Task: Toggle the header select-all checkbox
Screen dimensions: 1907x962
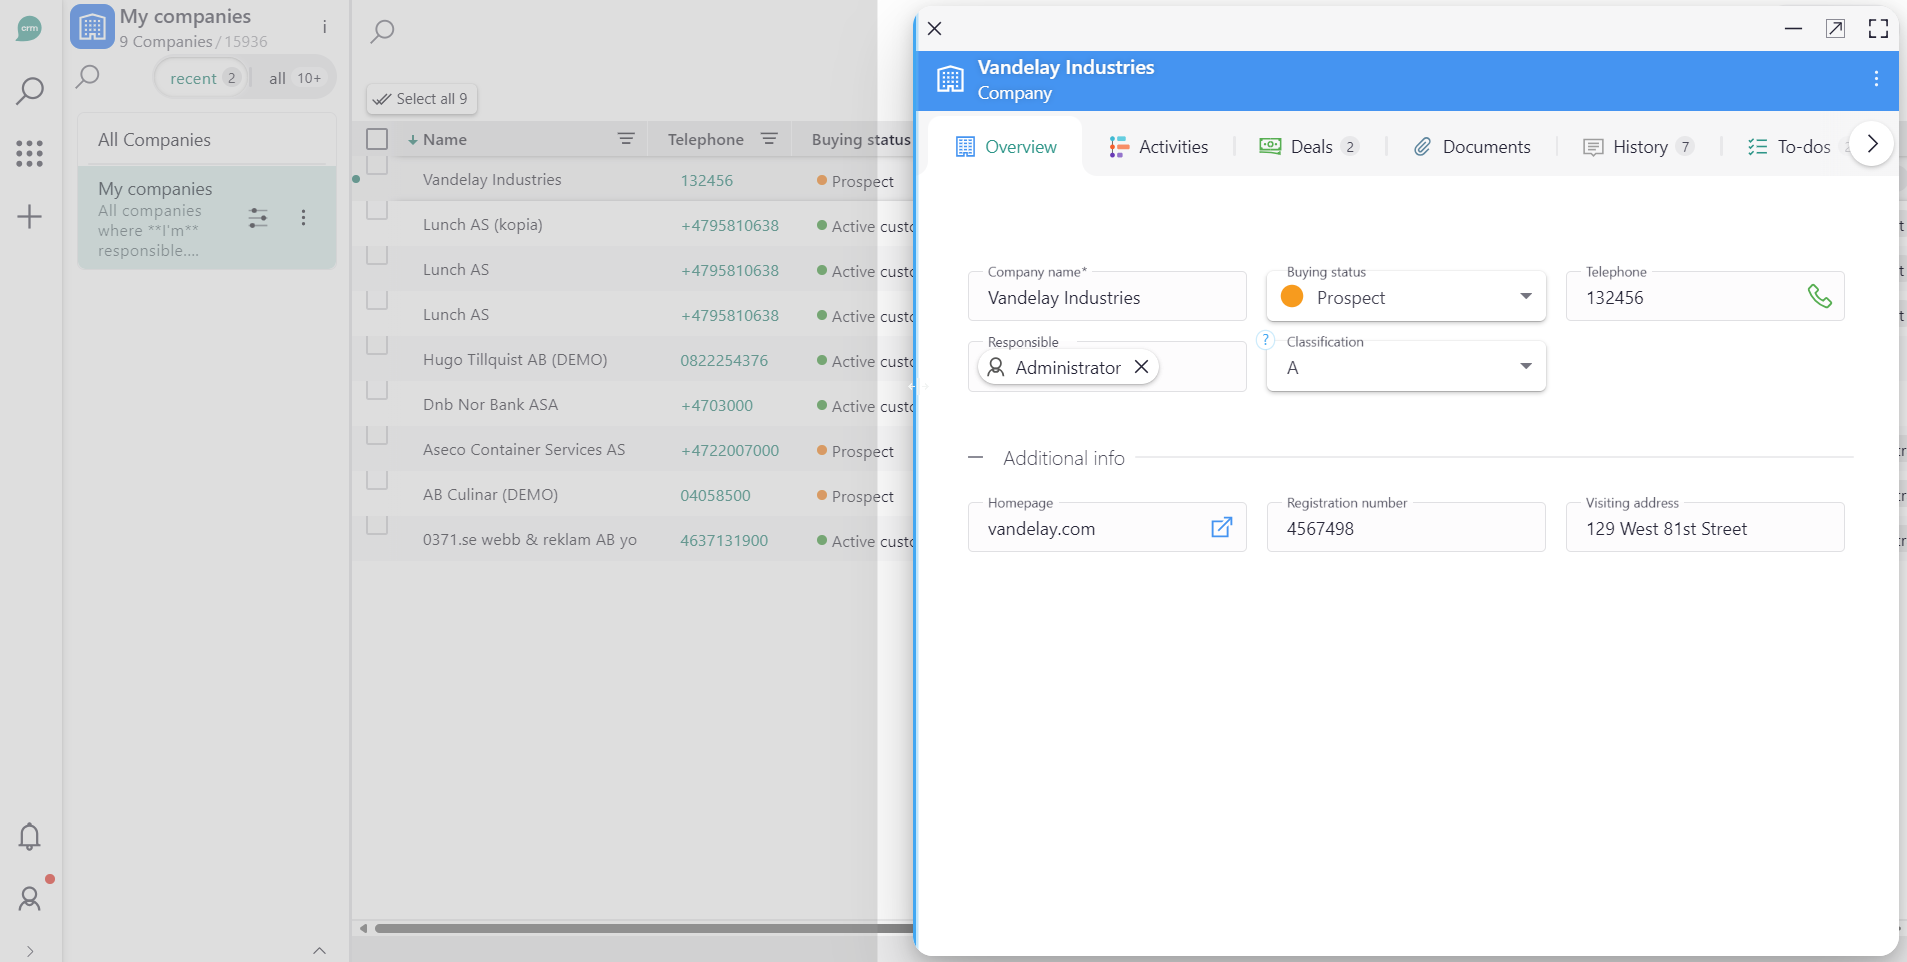Action: tap(377, 139)
